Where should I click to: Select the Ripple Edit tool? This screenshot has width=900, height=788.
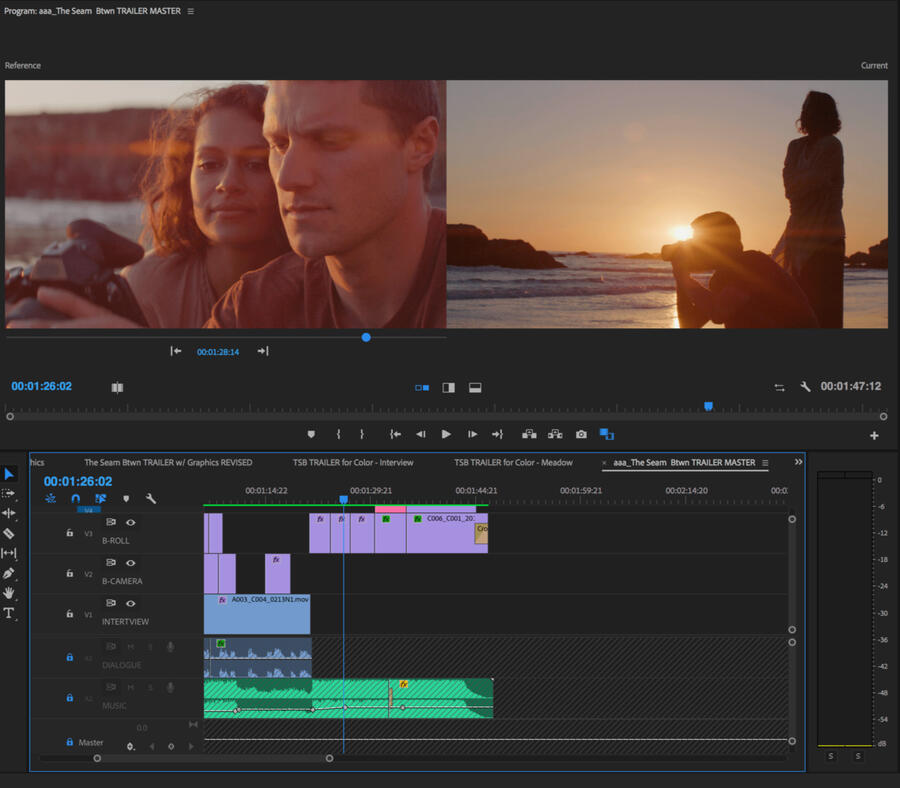click(x=9, y=513)
